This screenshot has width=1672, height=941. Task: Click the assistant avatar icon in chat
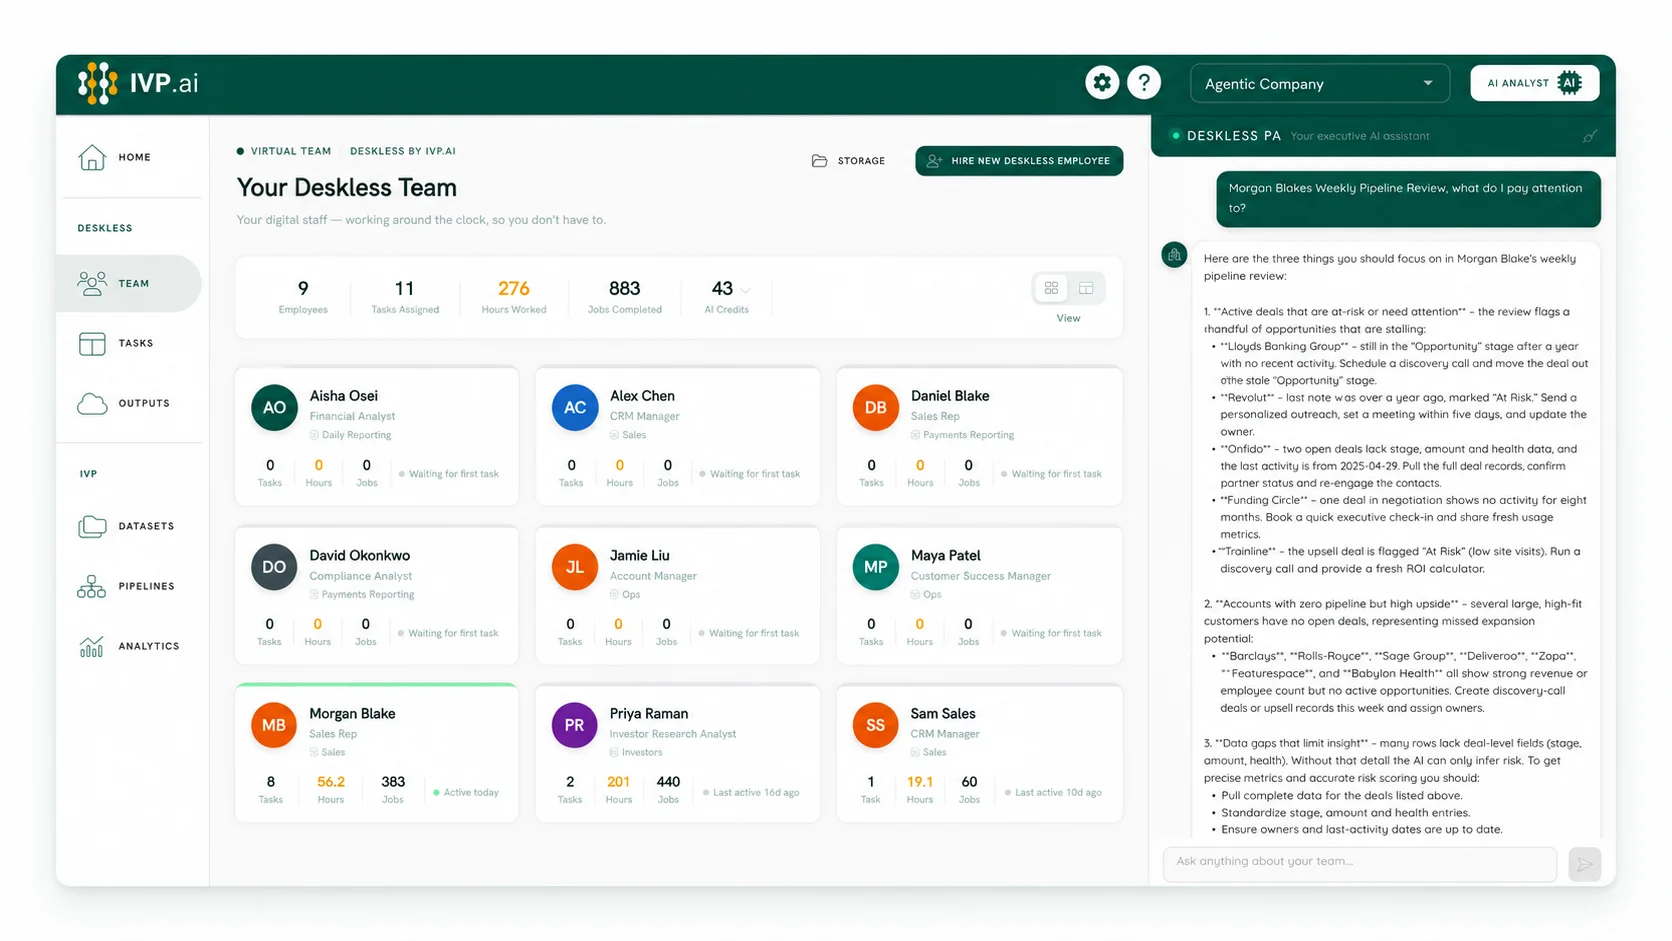point(1175,255)
